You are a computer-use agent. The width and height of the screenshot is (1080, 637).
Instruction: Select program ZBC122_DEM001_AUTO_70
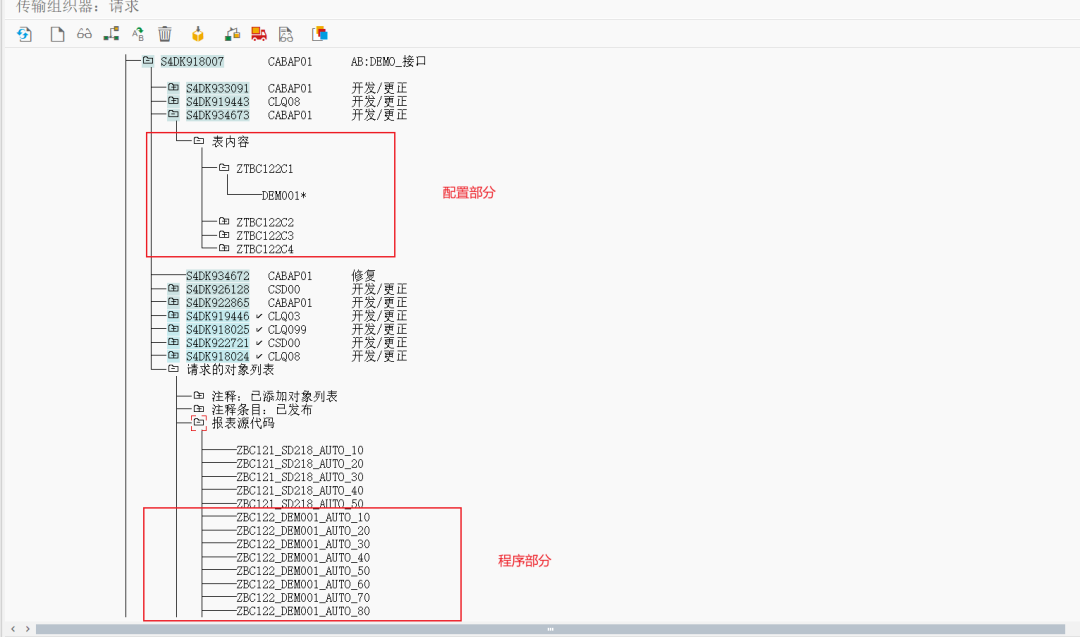[303, 598]
